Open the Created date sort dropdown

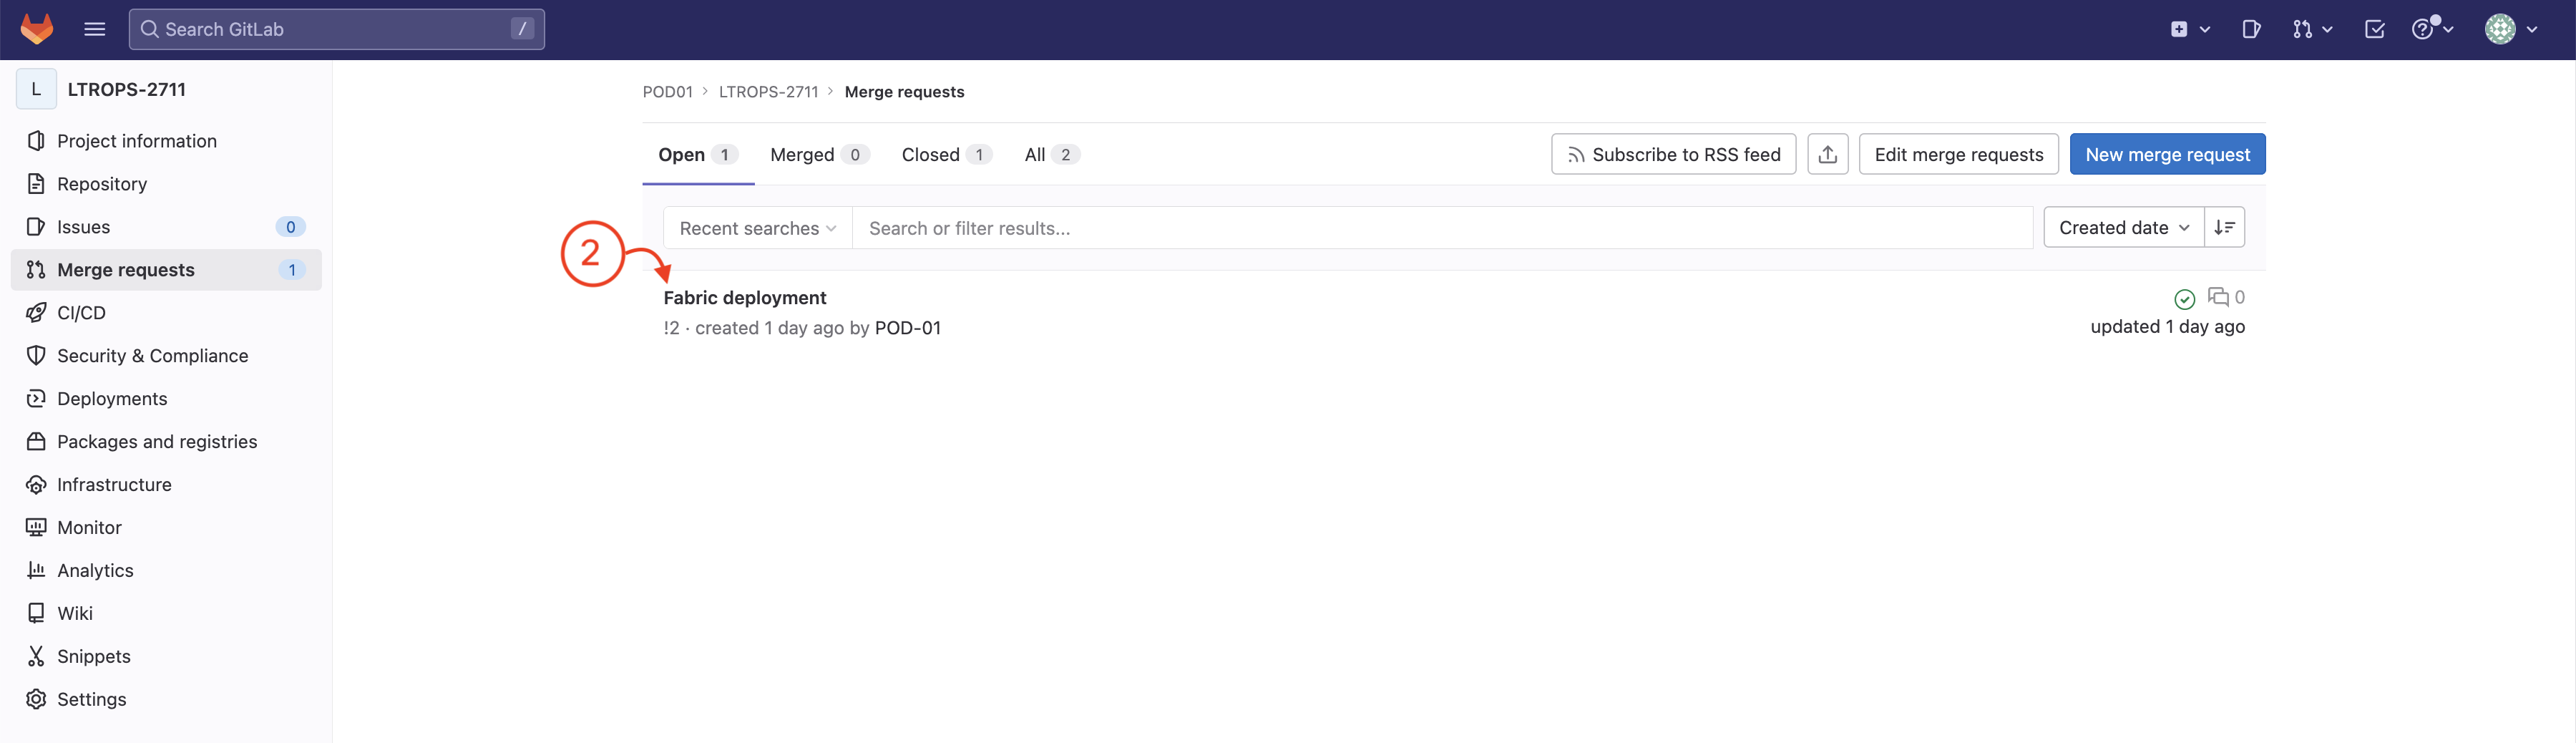[2123, 228]
